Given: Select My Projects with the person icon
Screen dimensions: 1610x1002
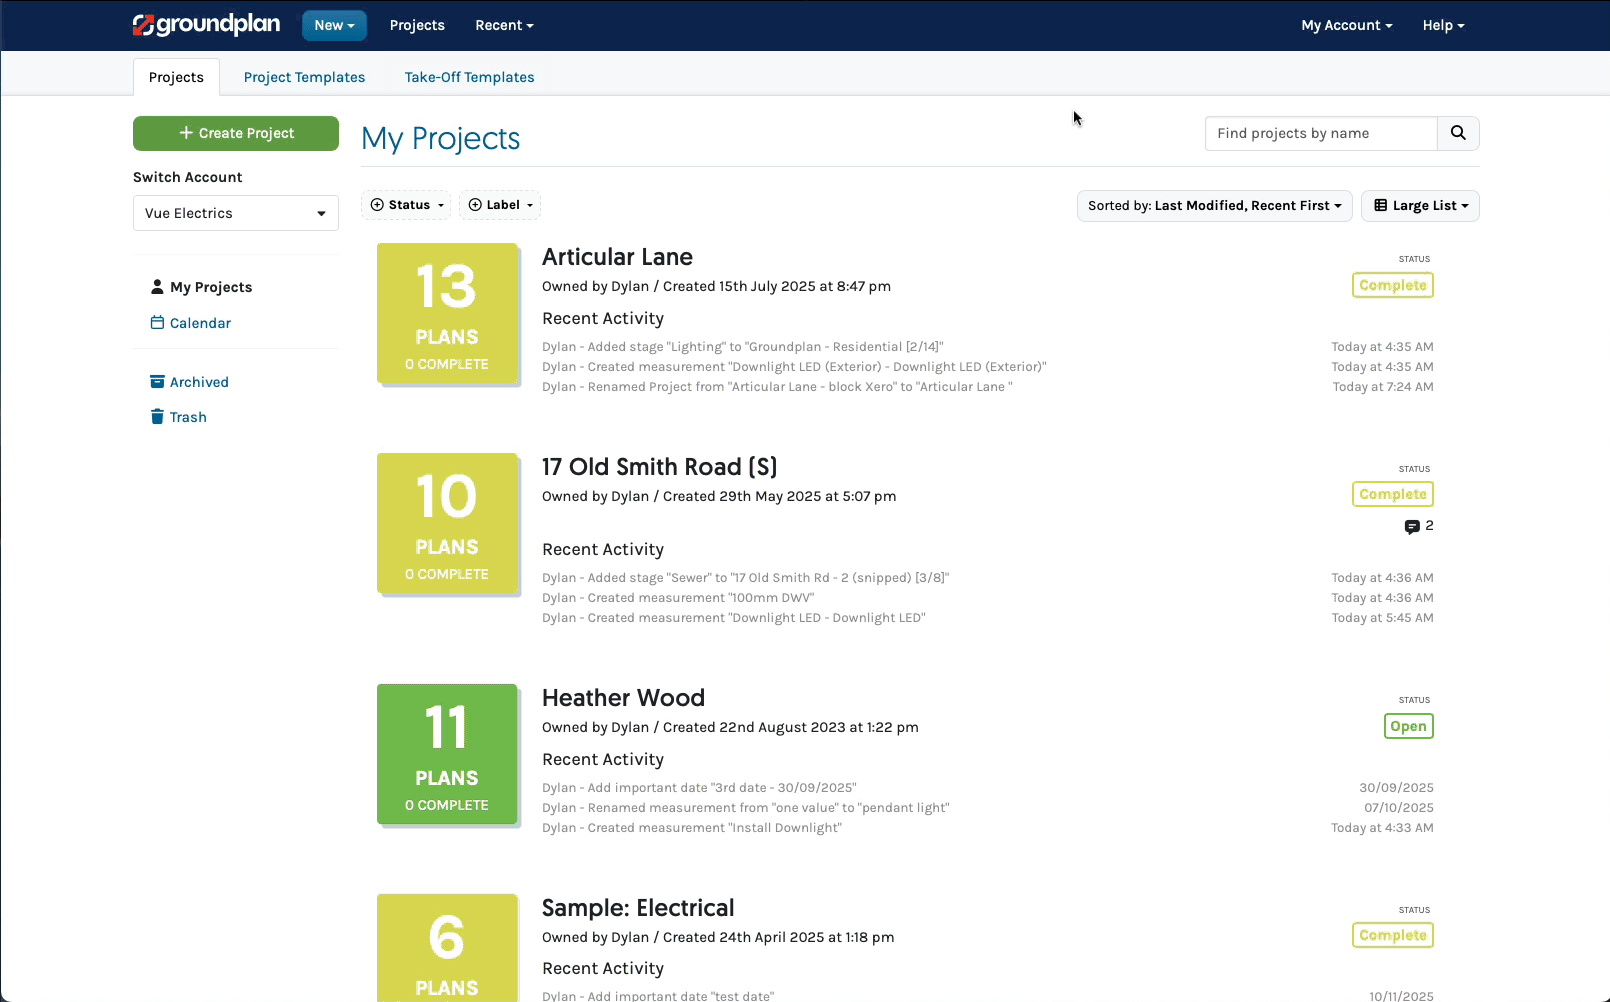Looking at the screenshot, I should tap(157, 287).
